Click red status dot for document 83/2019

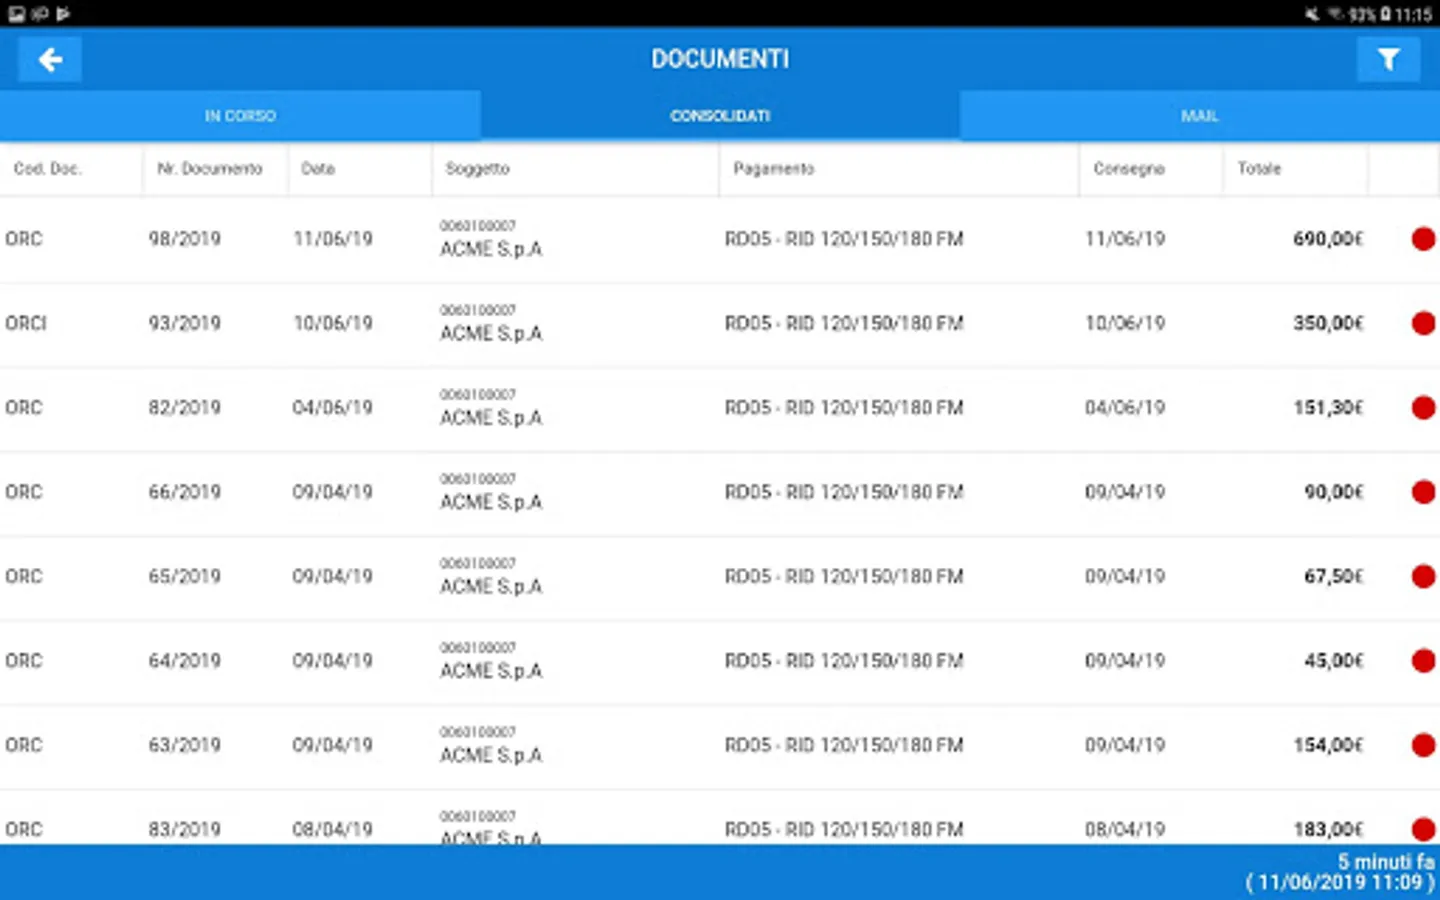click(1423, 829)
